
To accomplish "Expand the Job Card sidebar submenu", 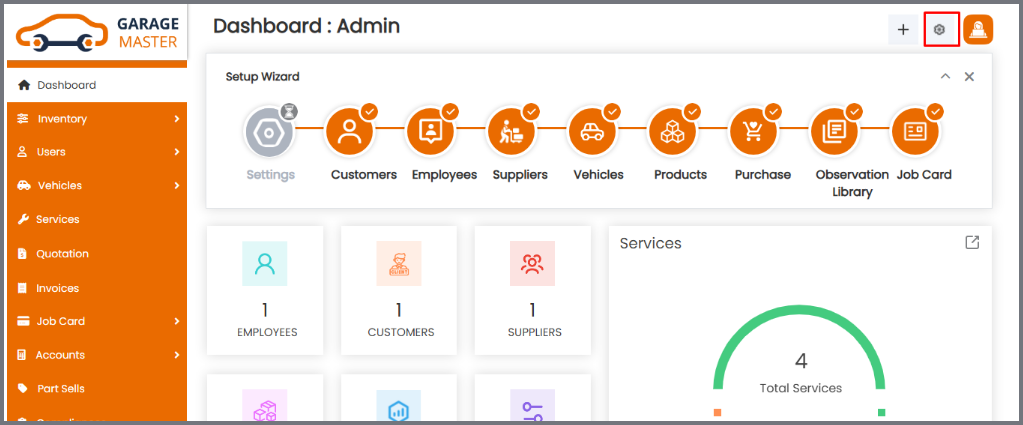I will (96, 321).
